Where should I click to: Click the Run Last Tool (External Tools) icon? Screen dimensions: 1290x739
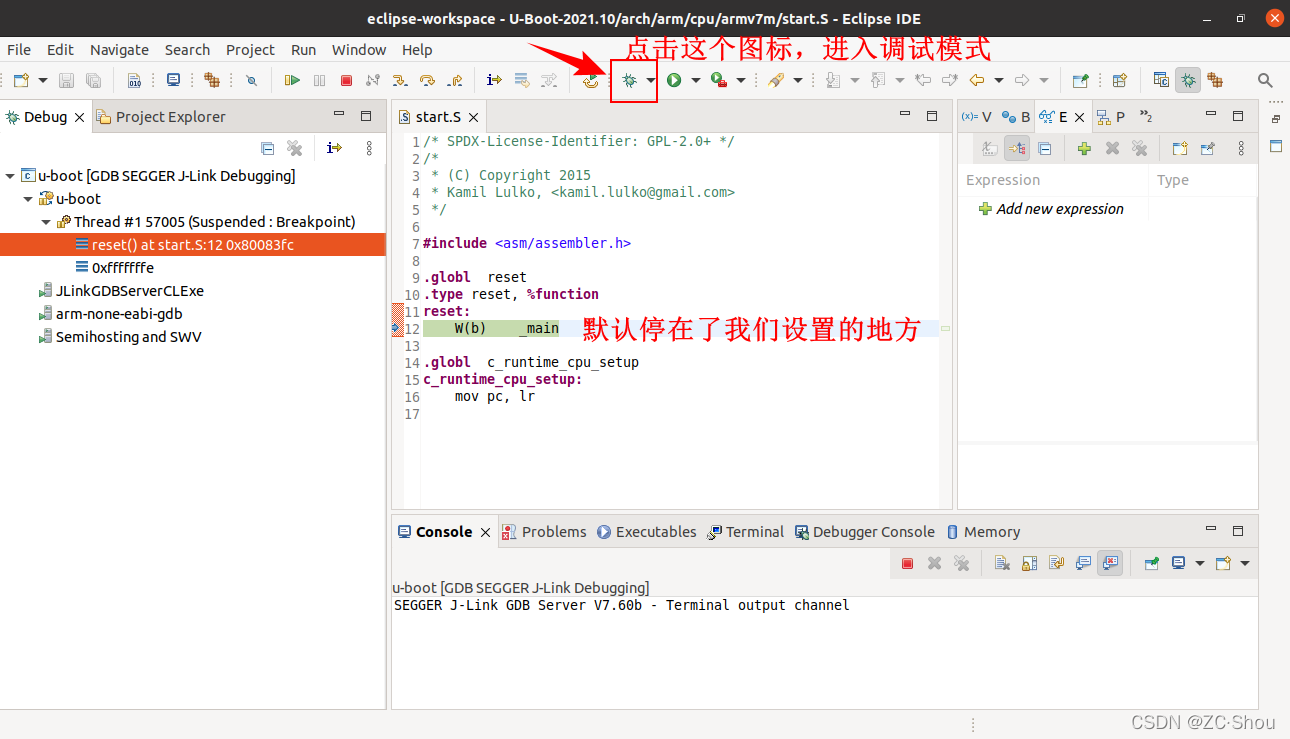(718, 80)
